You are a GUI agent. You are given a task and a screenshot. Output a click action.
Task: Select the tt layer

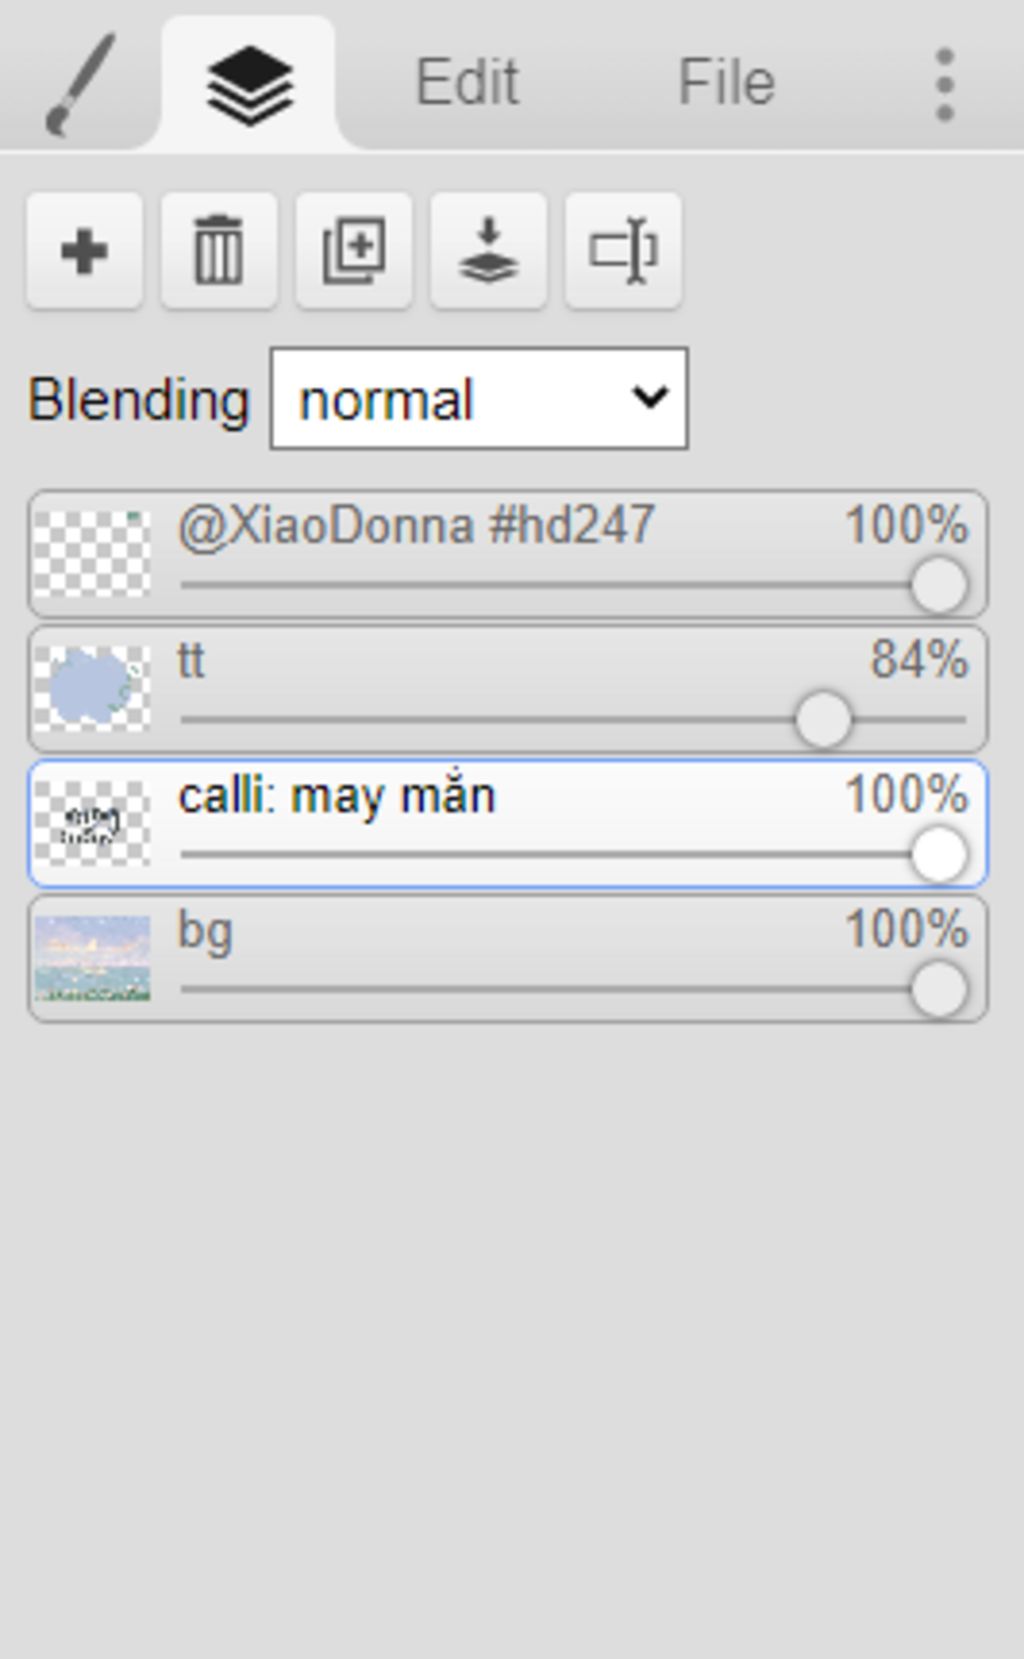tap(508, 689)
